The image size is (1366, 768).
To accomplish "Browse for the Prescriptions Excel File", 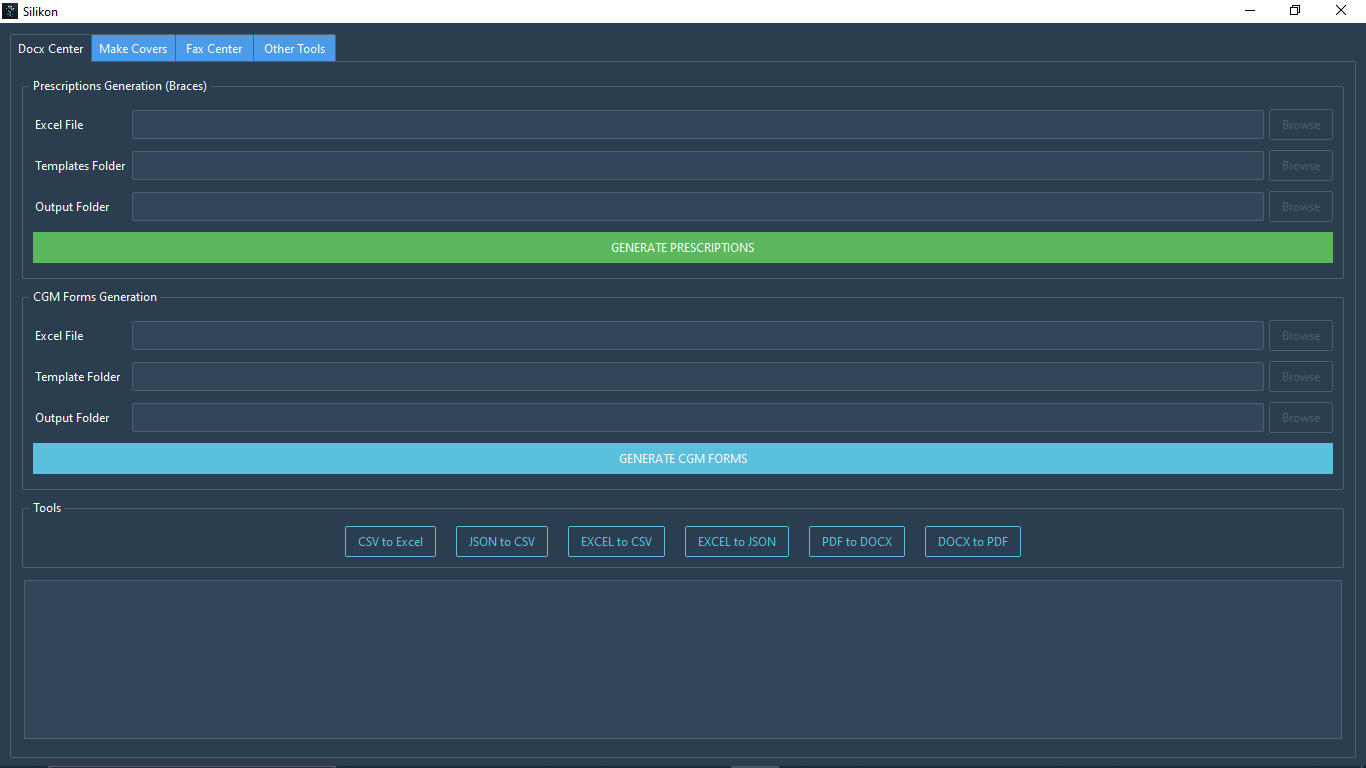I will (x=1301, y=125).
